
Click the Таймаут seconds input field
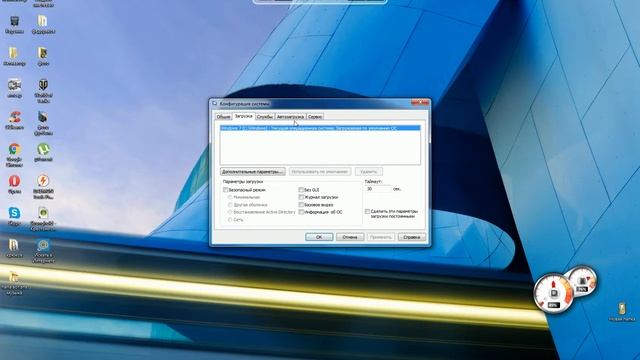[378, 189]
